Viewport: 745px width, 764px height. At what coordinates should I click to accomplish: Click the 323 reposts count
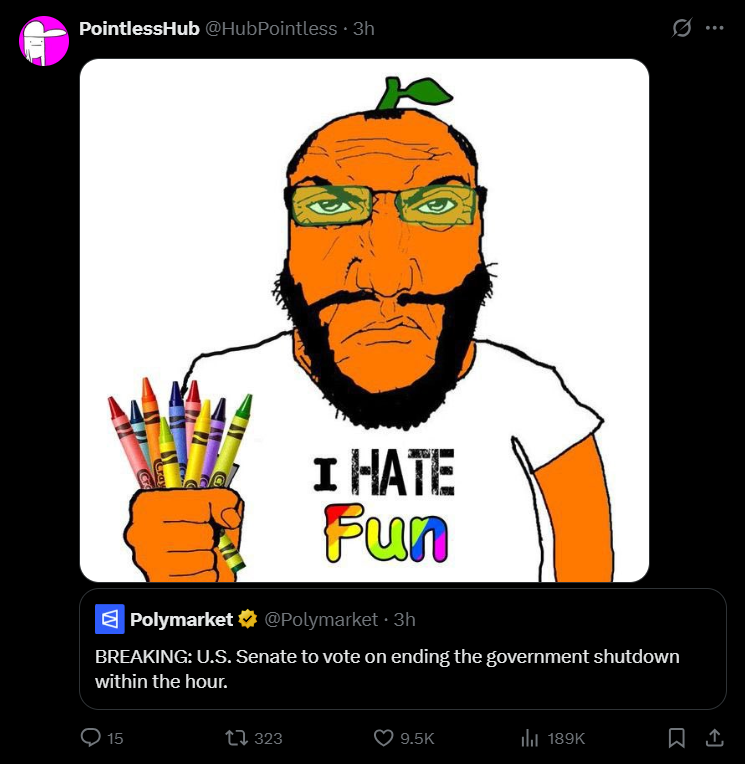pos(268,738)
